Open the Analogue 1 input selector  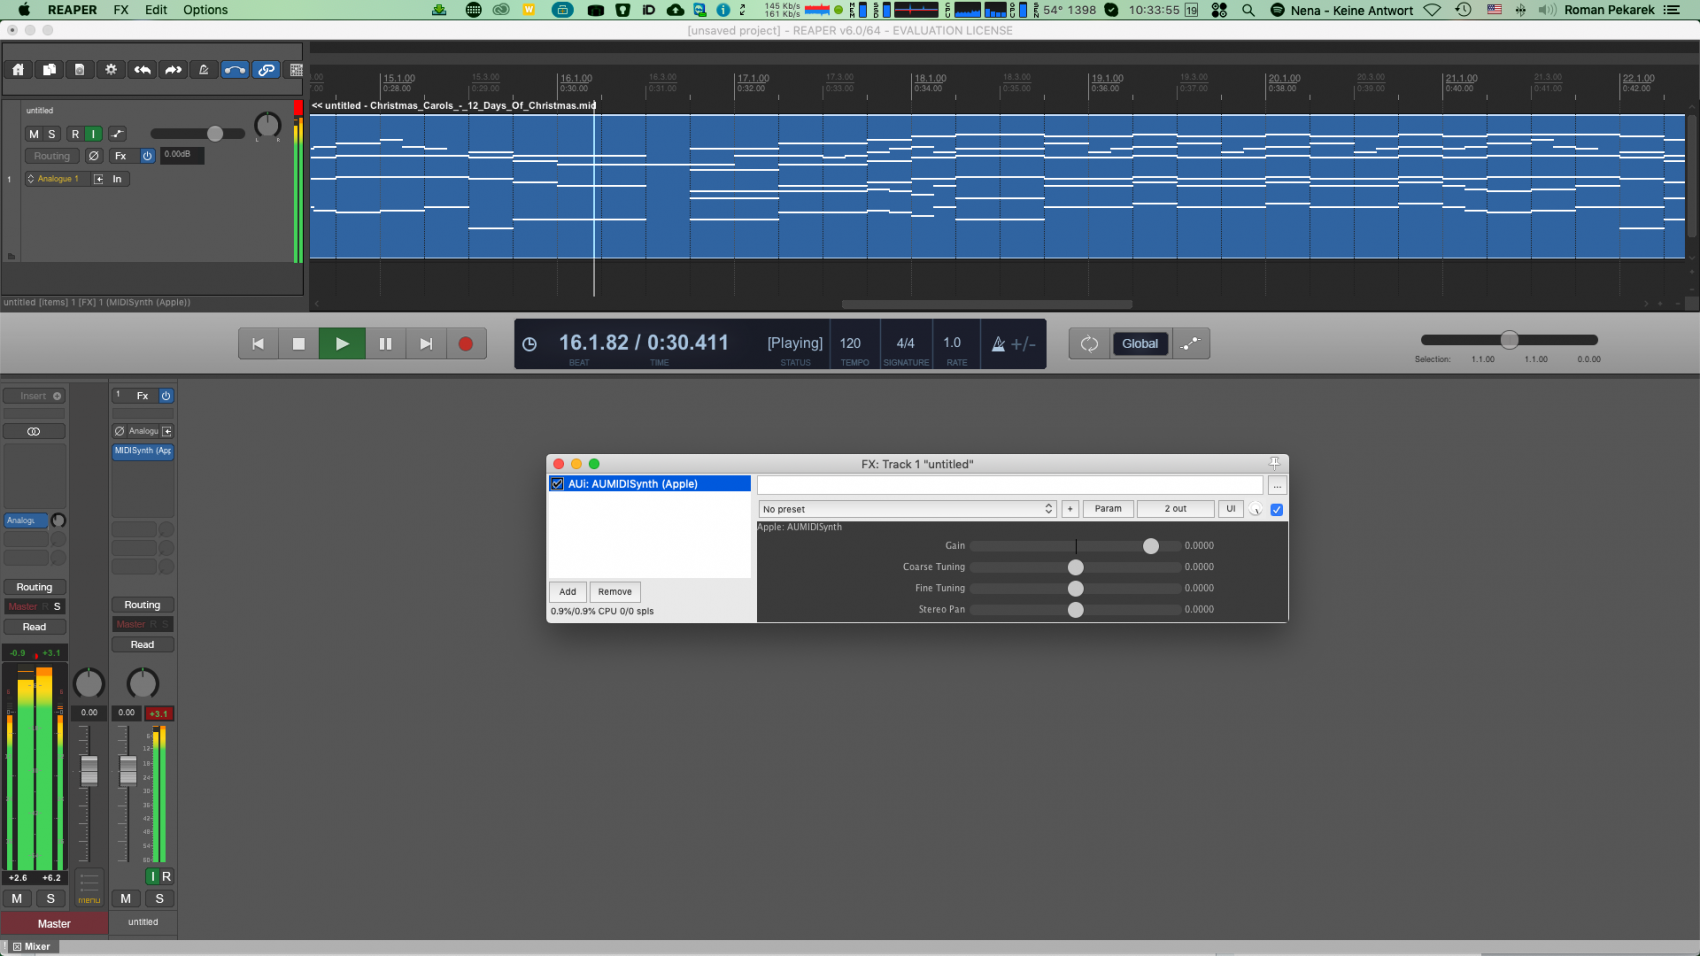(x=56, y=179)
